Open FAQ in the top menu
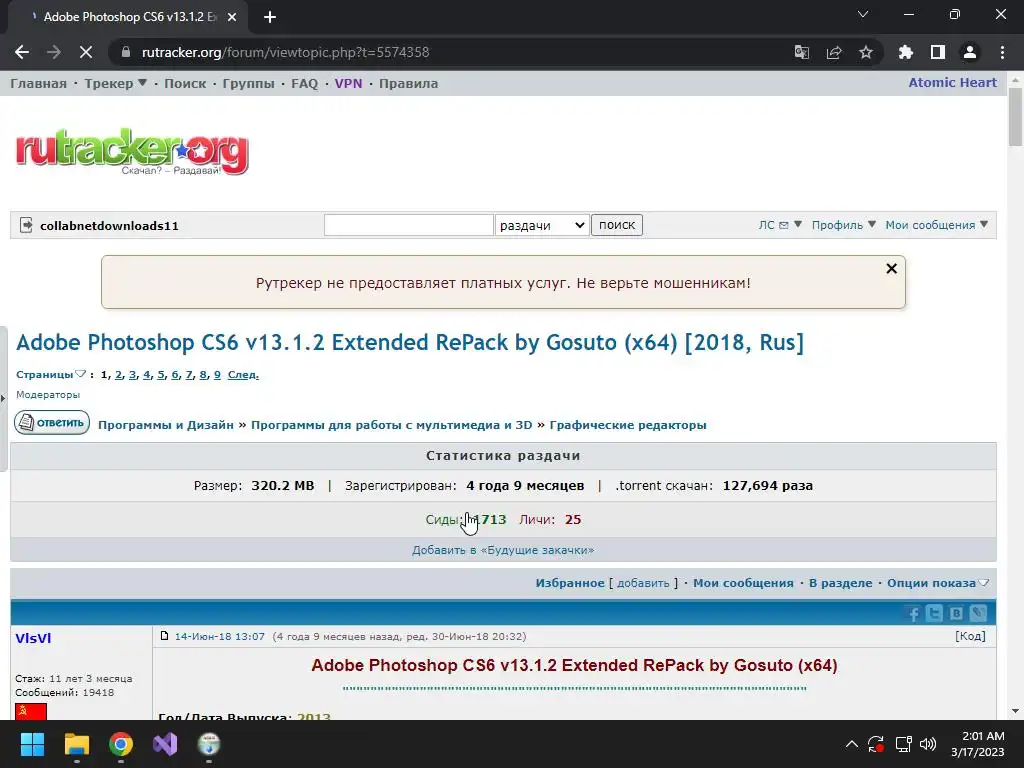The width and height of the screenshot is (1024, 768). coord(304,84)
